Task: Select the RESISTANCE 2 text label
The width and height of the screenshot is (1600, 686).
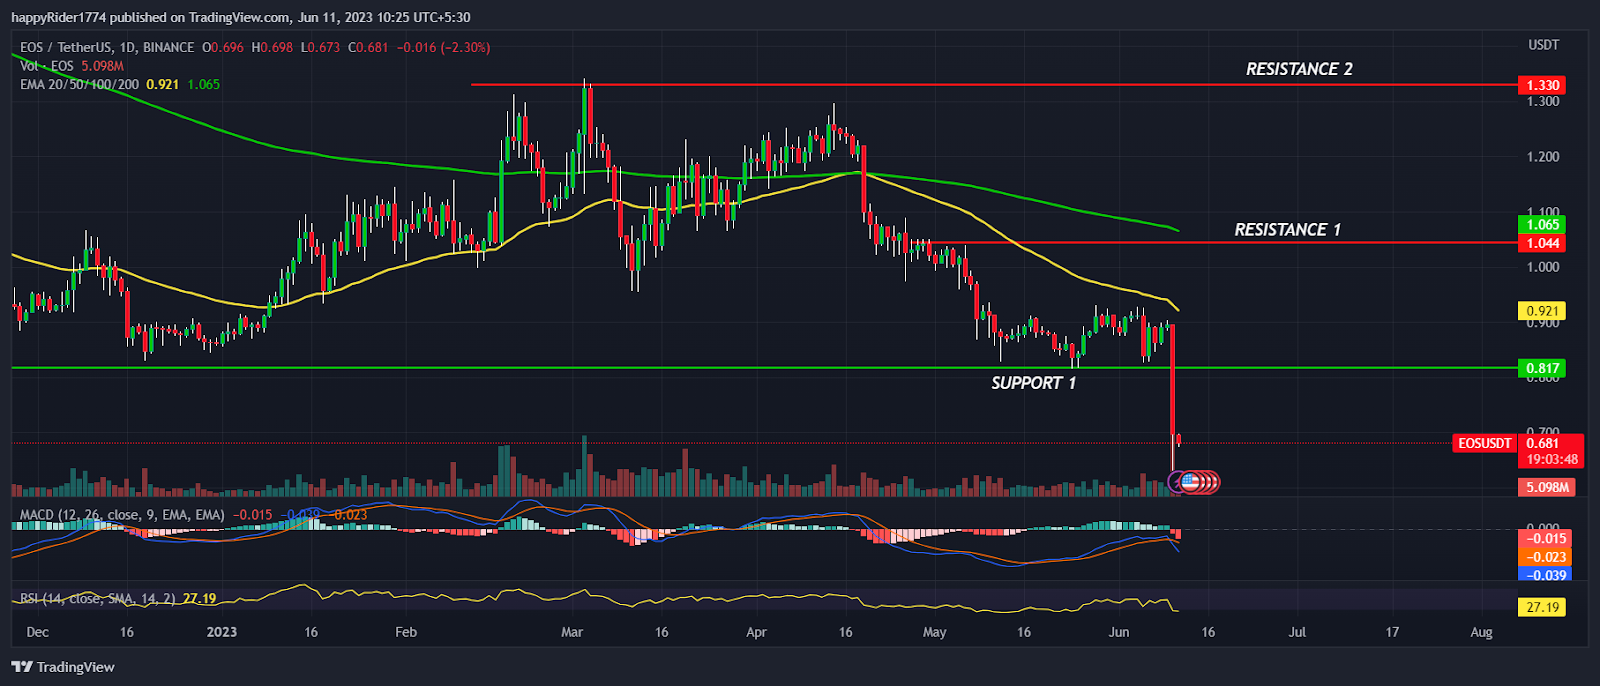Action: (x=1299, y=69)
